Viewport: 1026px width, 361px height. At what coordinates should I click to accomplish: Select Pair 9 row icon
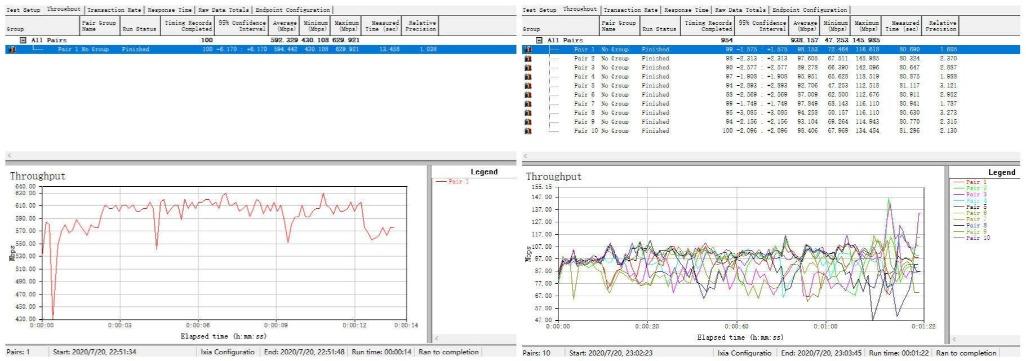coord(528,122)
